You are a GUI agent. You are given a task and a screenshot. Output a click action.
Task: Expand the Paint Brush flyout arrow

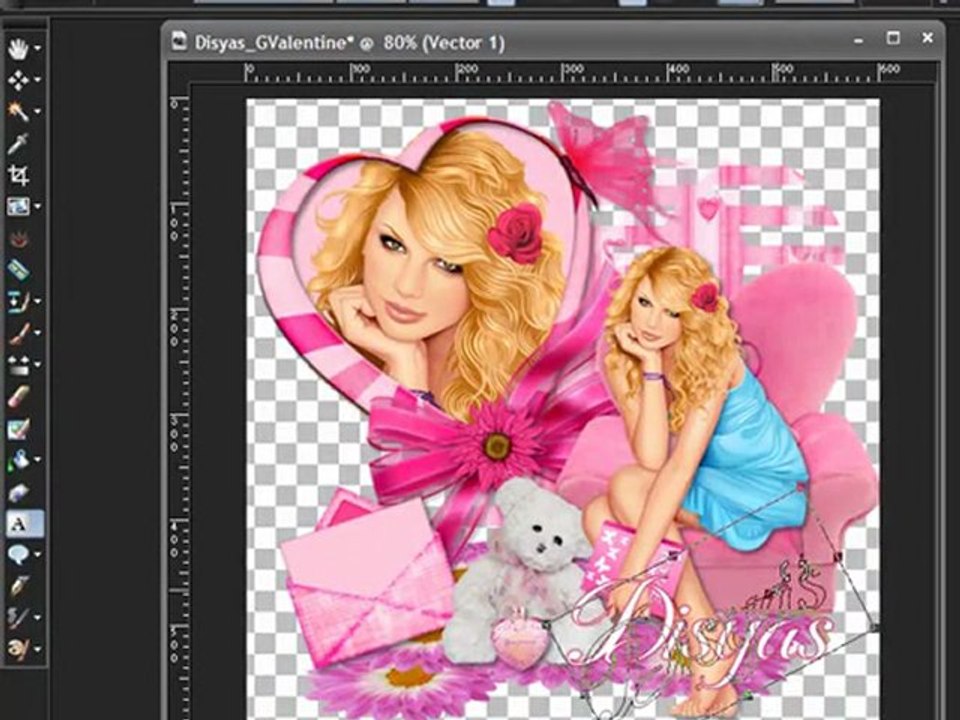38,333
